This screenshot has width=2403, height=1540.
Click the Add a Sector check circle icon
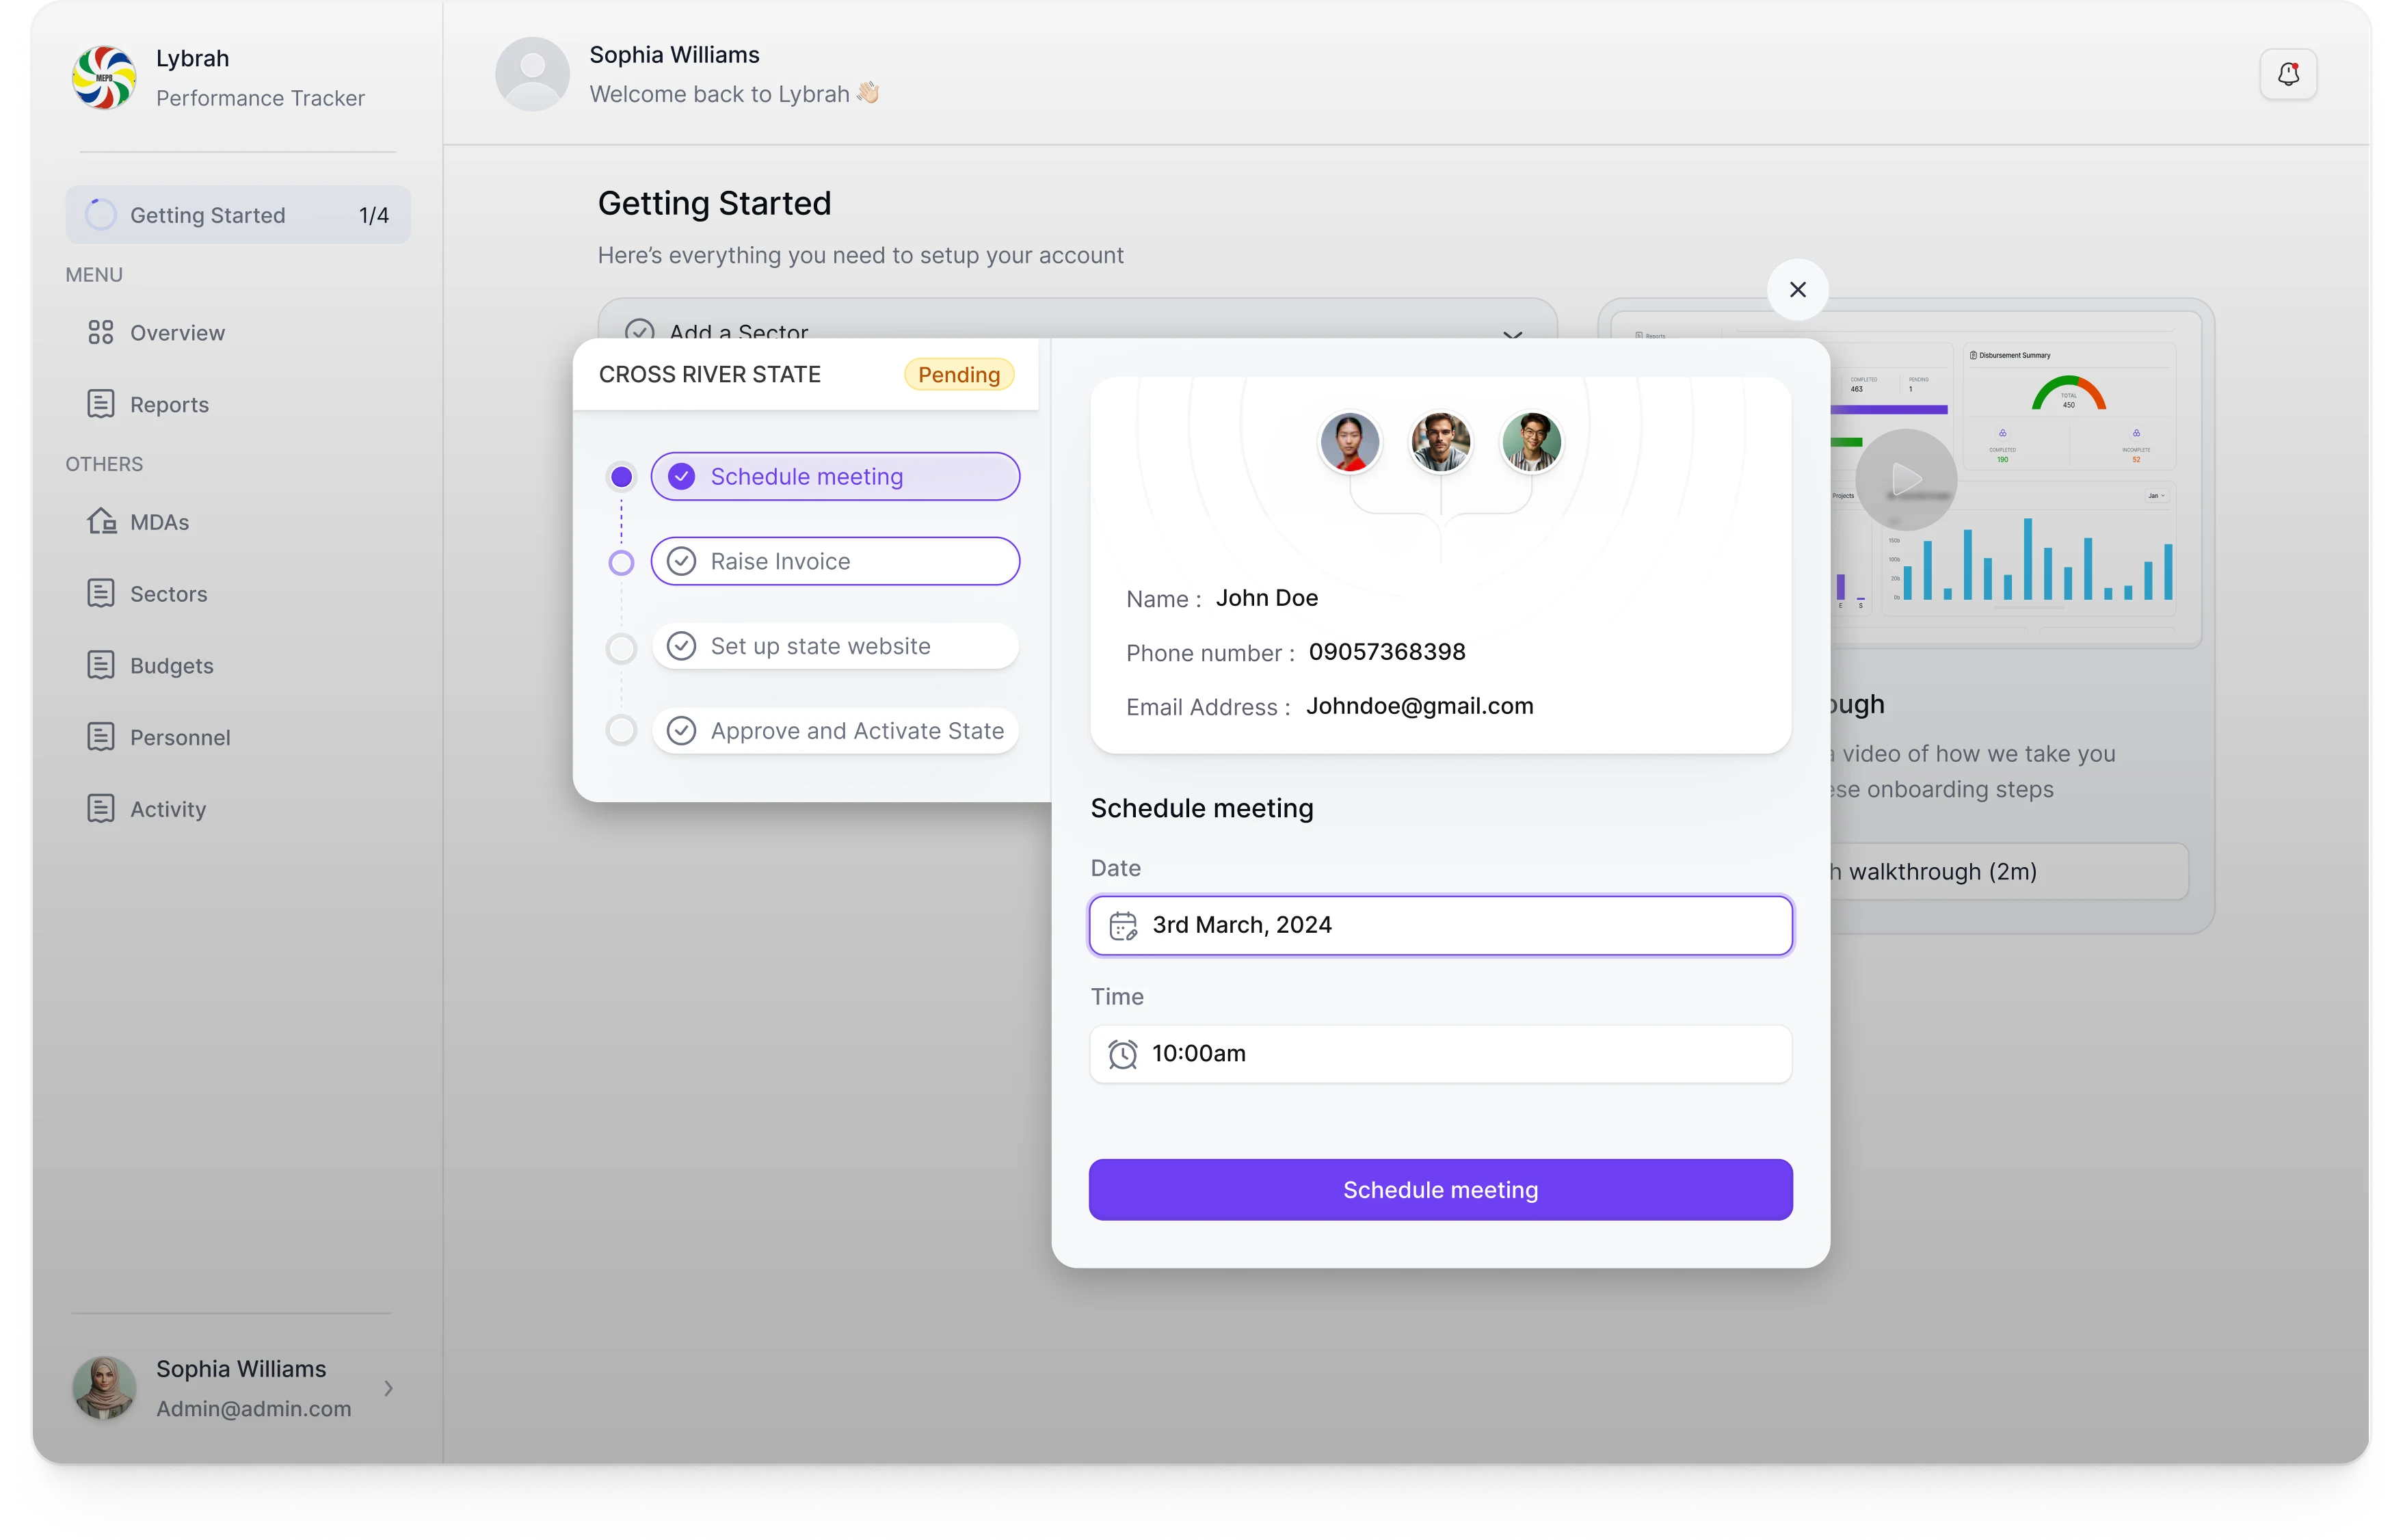[639, 331]
